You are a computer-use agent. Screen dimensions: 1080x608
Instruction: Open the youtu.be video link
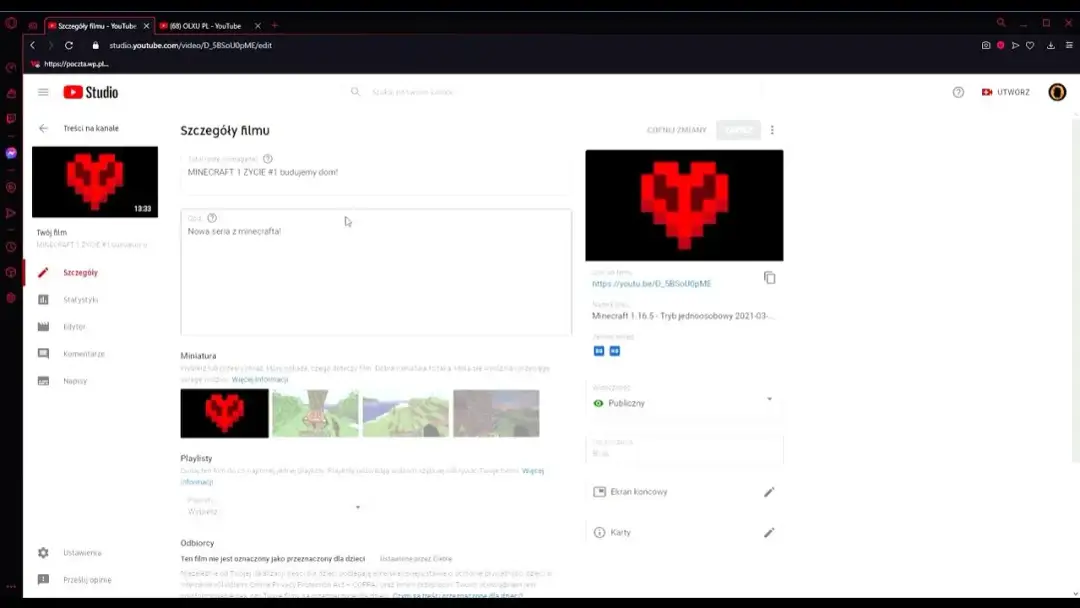pos(650,283)
